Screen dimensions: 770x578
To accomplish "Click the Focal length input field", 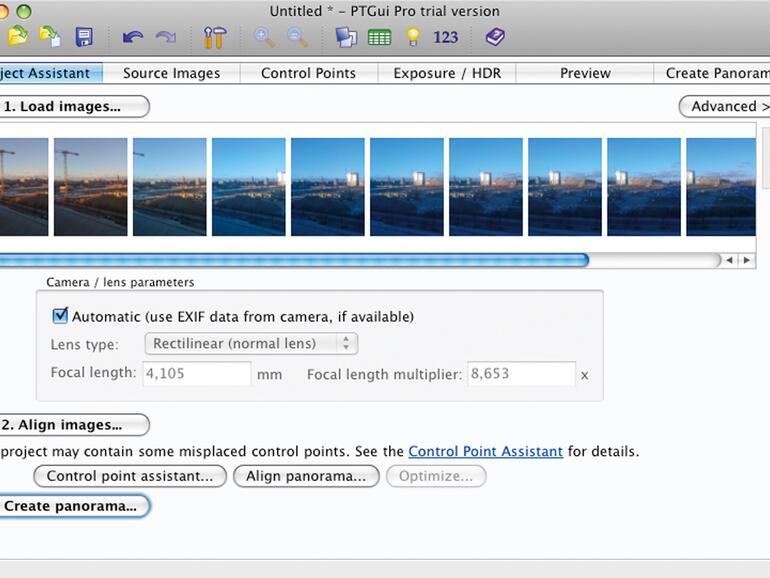I will pyautogui.click(x=197, y=374).
